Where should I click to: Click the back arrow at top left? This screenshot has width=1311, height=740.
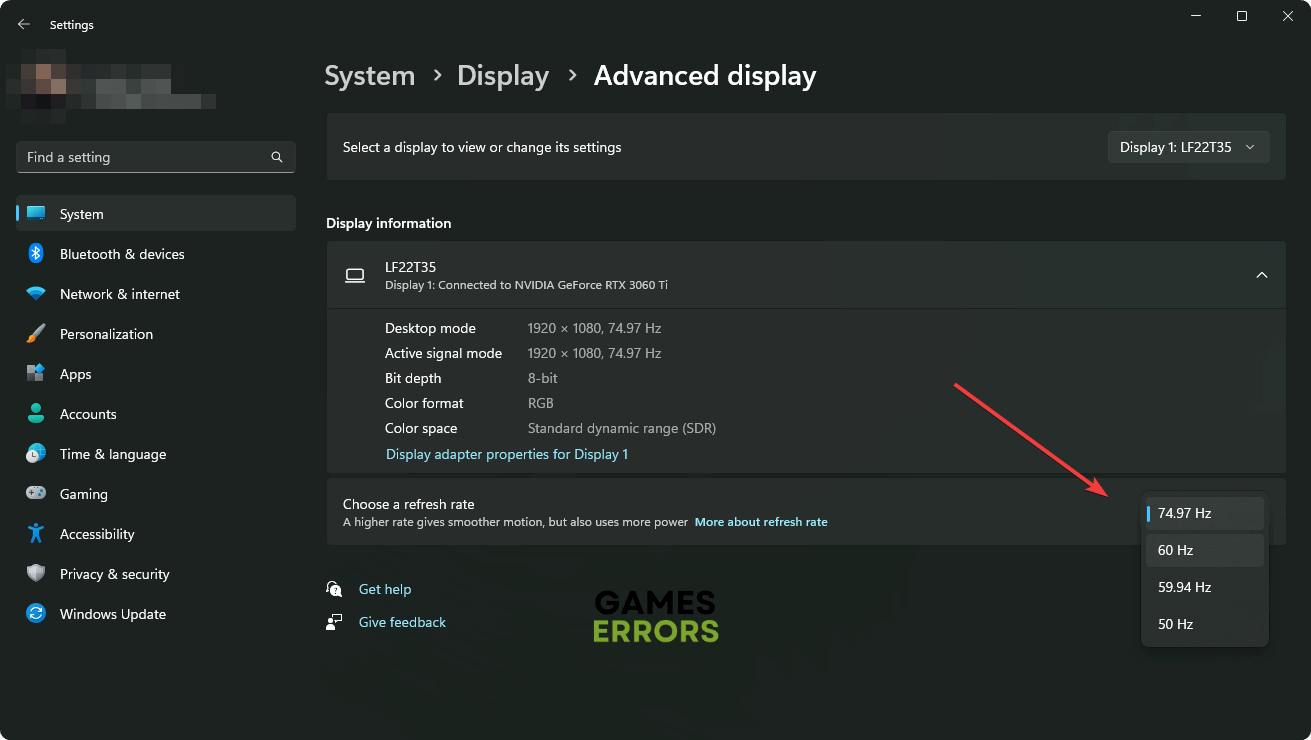pyautogui.click(x=23, y=24)
